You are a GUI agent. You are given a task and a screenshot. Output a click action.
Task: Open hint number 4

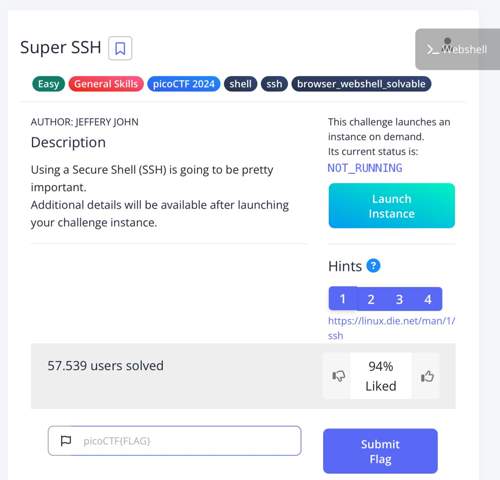tap(428, 299)
